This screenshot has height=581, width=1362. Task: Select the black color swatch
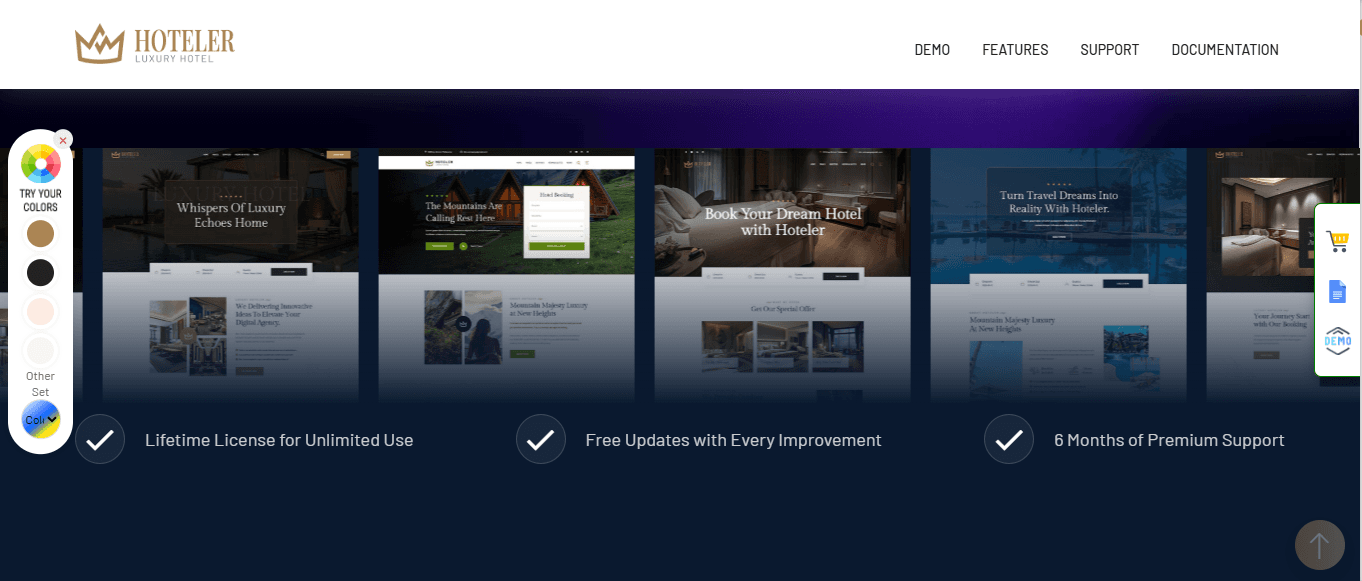tap(40, 272)
